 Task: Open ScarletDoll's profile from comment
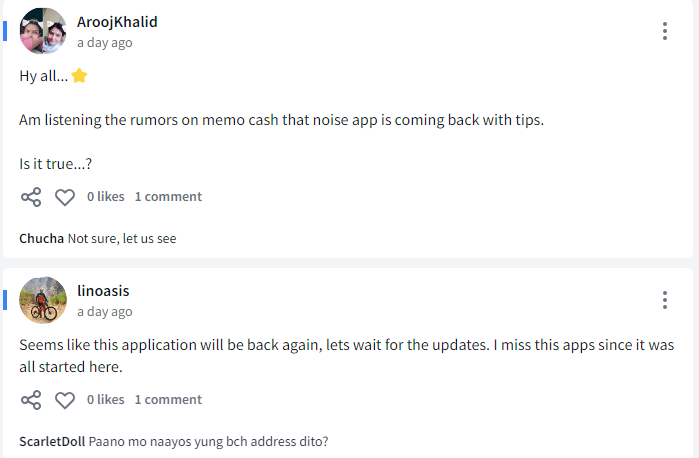(52, 441)
